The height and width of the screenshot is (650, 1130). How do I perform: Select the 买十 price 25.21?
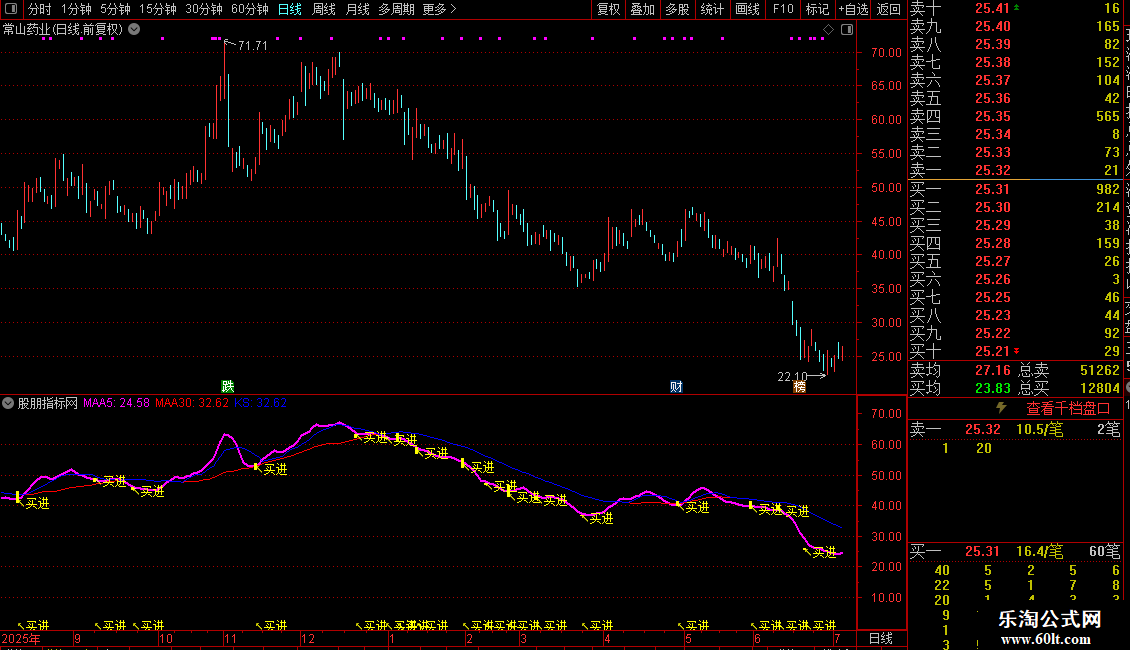click(992, 351)
